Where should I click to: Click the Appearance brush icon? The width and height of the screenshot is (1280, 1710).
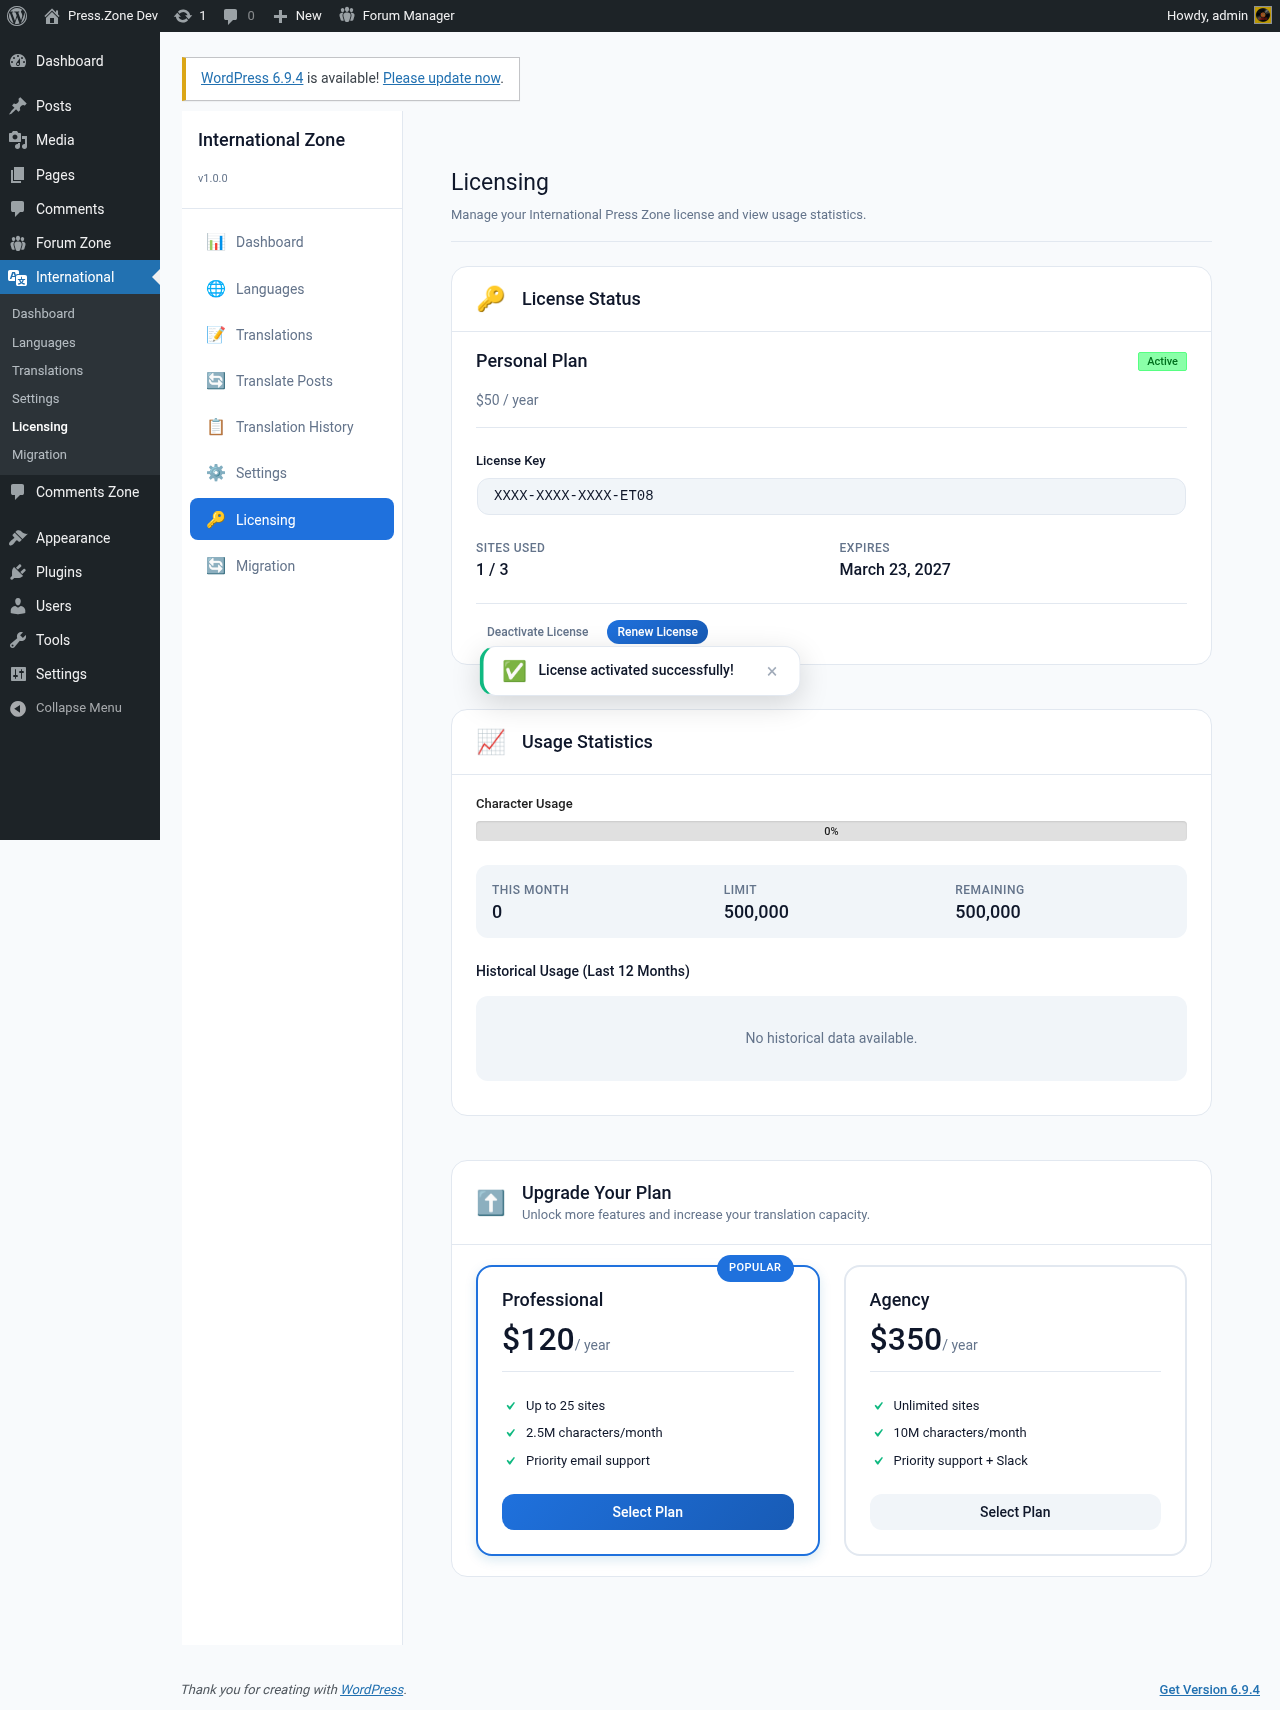[18, 538]
